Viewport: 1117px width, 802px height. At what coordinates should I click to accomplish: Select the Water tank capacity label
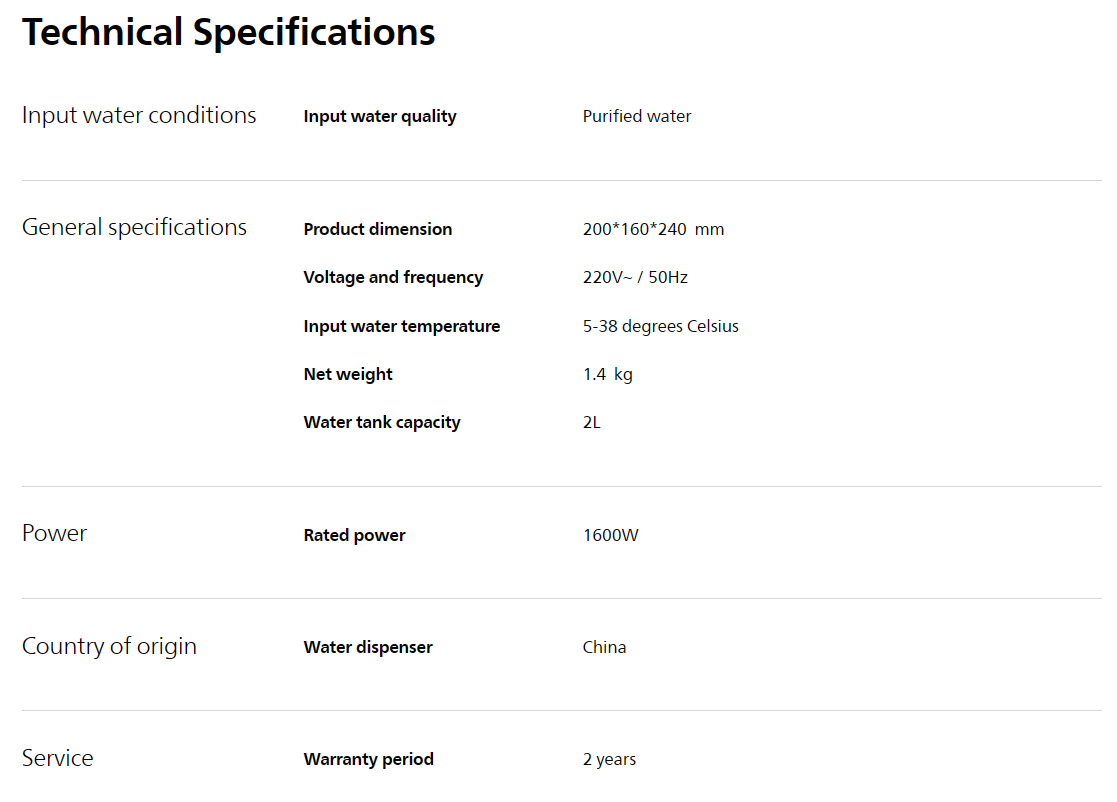[x=382, y=422]
